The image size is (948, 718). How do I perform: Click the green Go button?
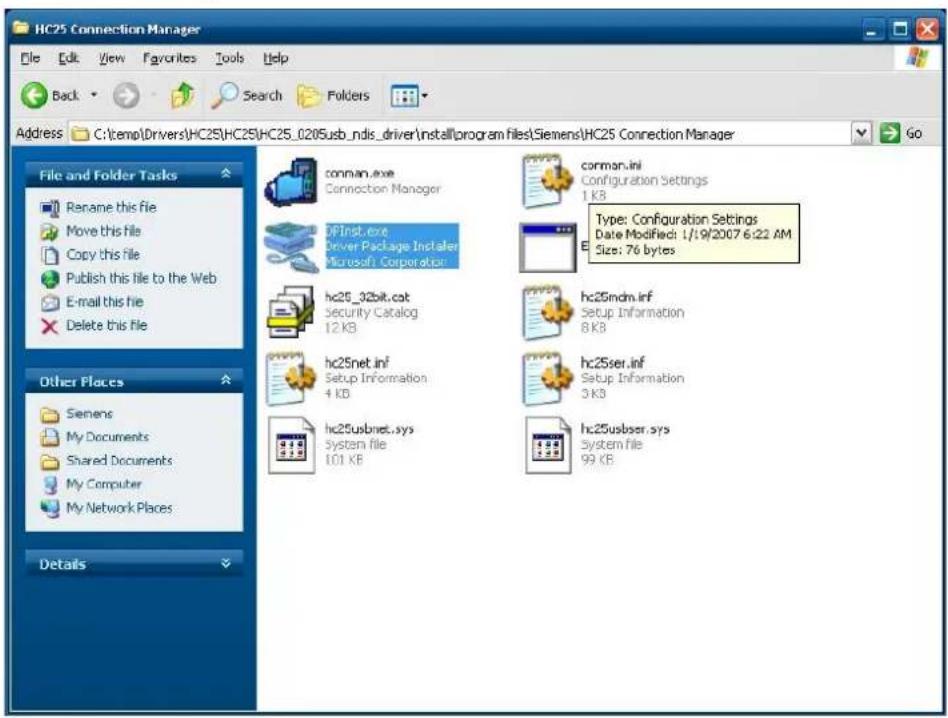[x=901, y=133]
